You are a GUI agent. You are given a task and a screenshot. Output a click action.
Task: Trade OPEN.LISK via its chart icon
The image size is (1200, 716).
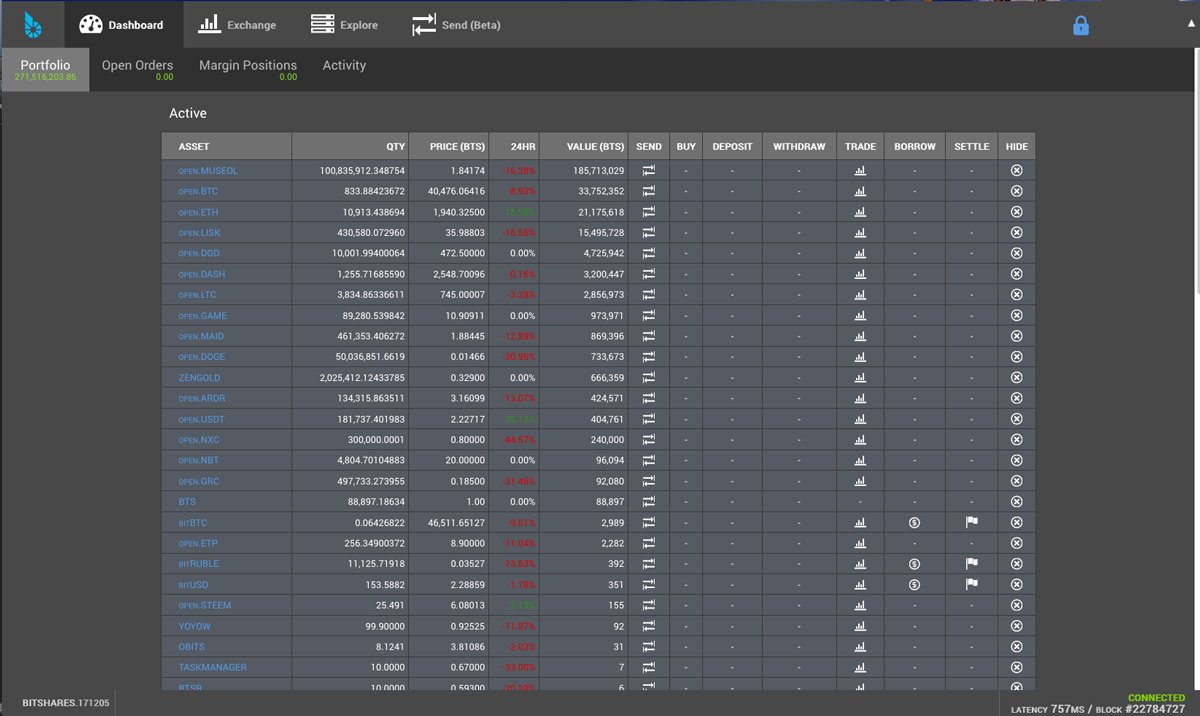[859, 233]
